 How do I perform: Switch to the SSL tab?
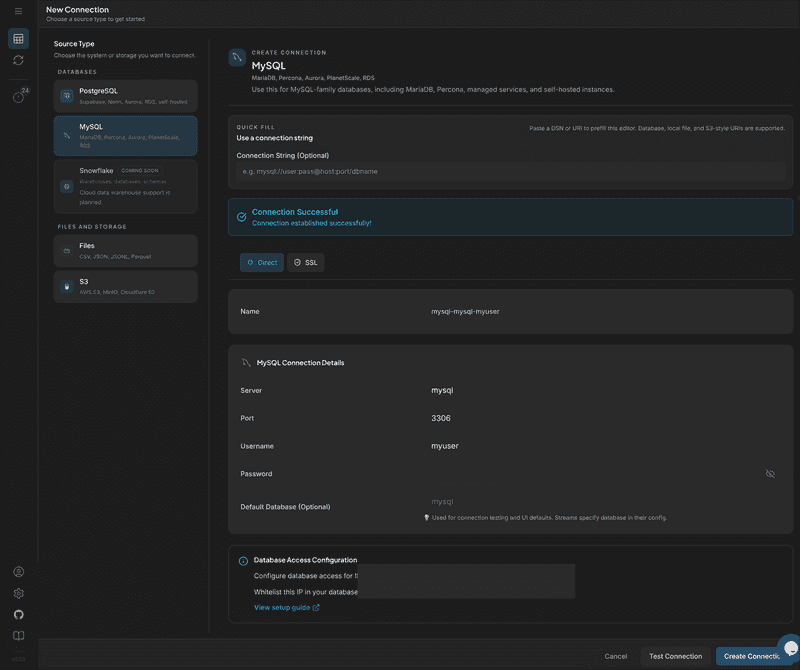point(306,262)
